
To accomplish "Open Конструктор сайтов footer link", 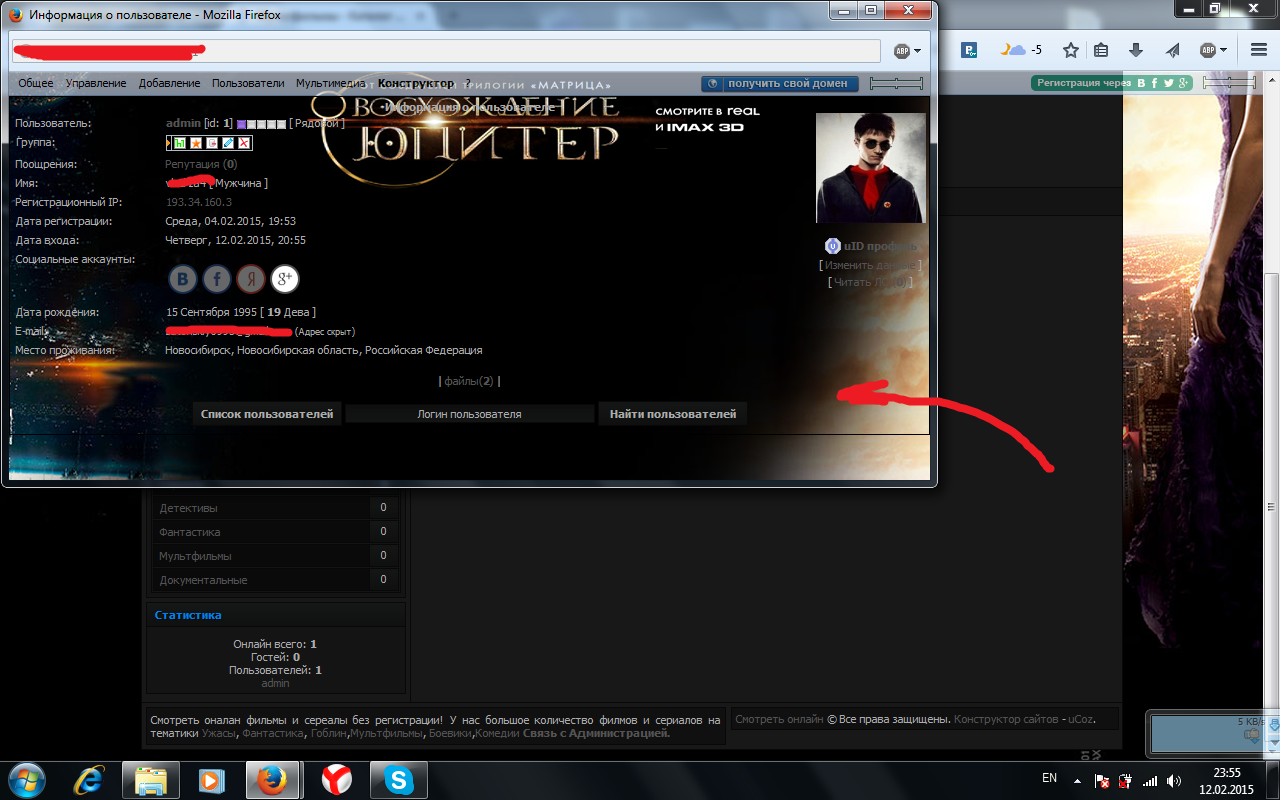I will pyautogui.click(x=1008, y=719).
